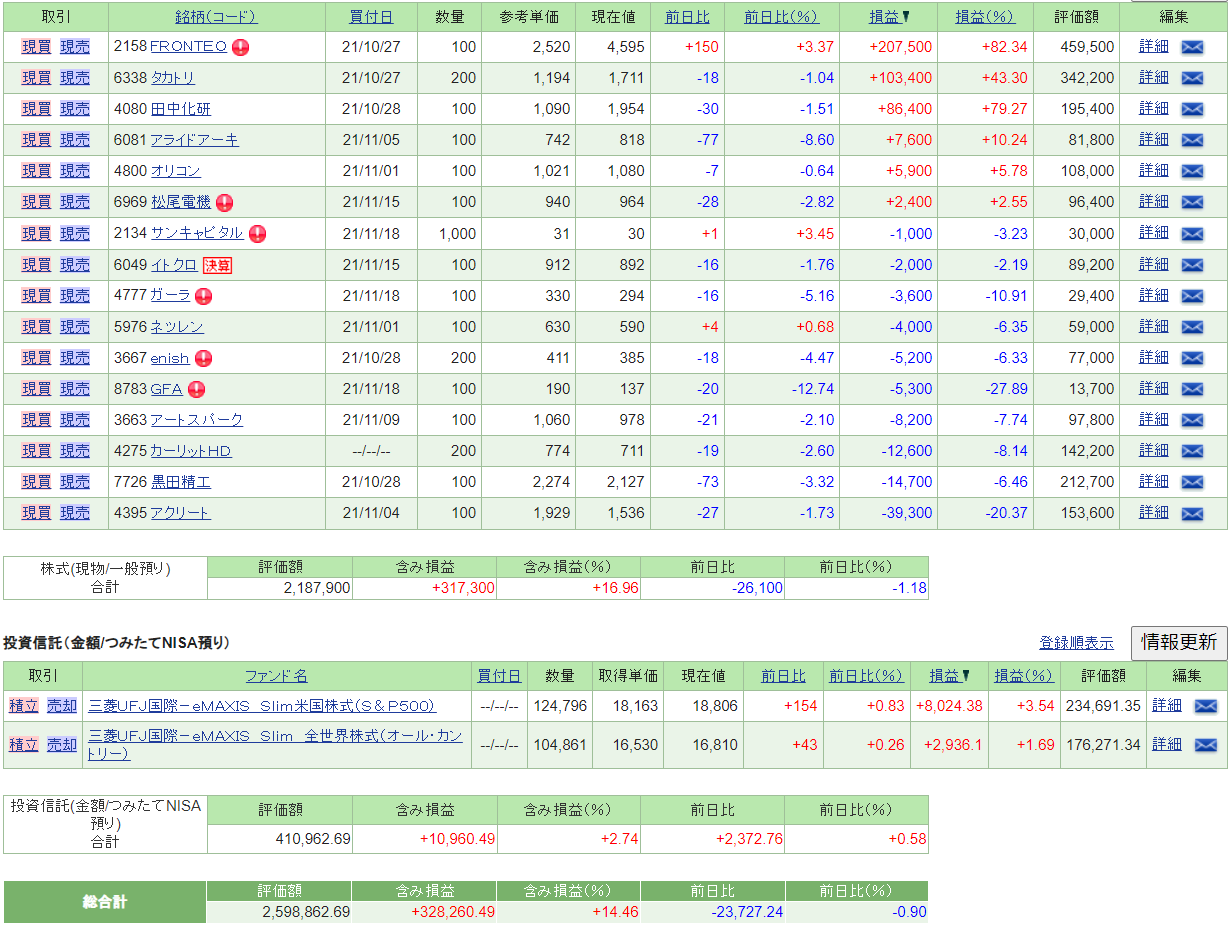Open the タカトリ stock name link
The width and height of the screenshot is (1230, 926).
coord(172,78)
